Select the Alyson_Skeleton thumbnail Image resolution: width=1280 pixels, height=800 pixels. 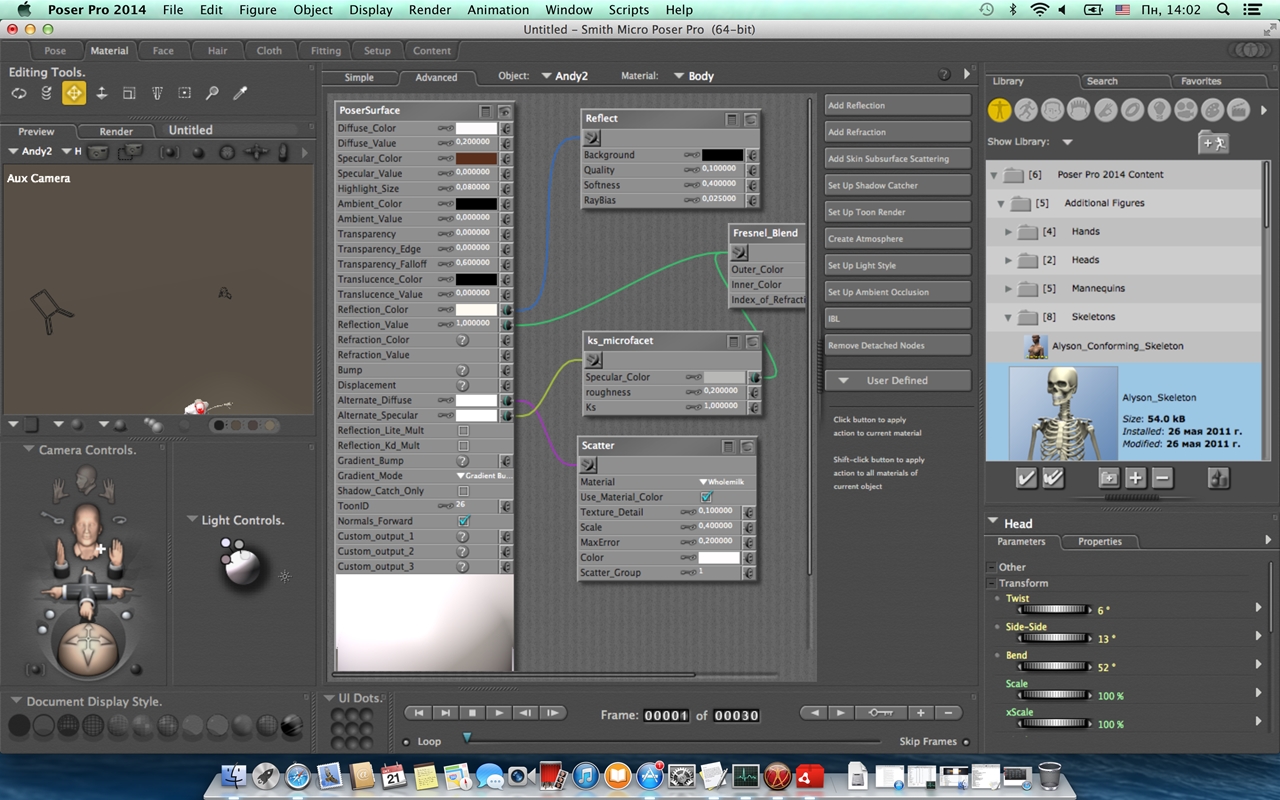point(1063,413)
